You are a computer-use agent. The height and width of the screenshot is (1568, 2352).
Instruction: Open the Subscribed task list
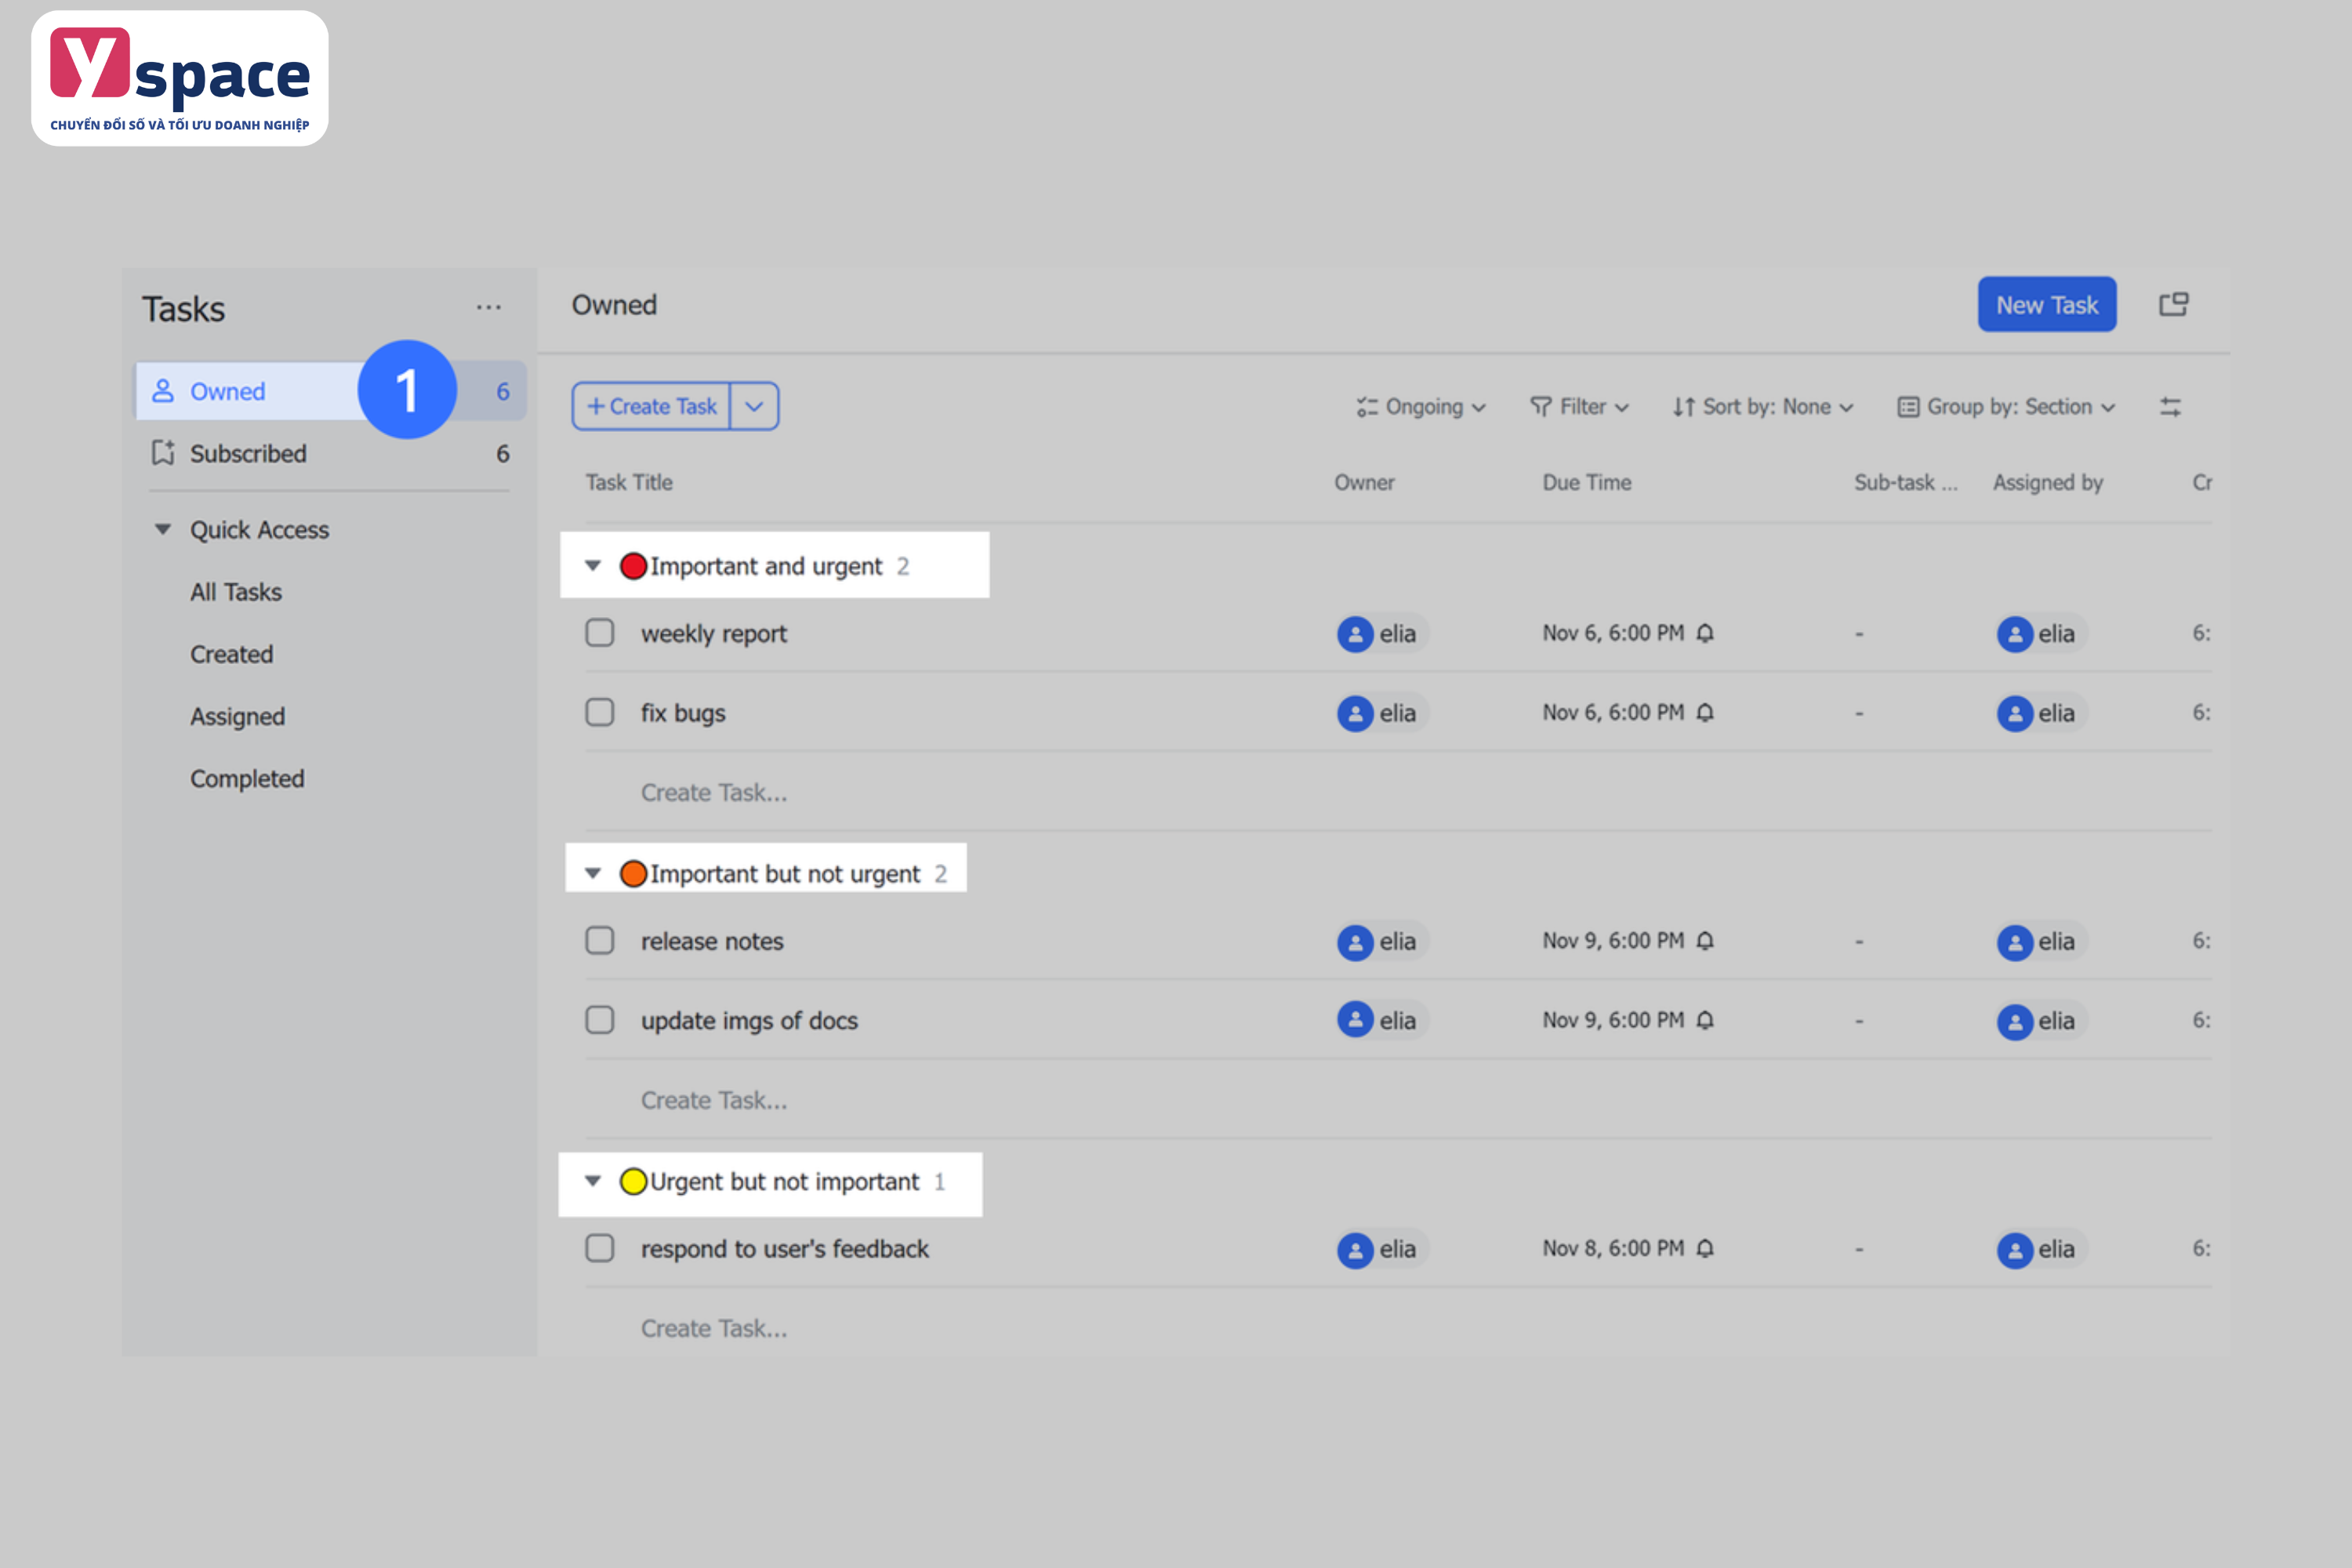tap(331, 453)
